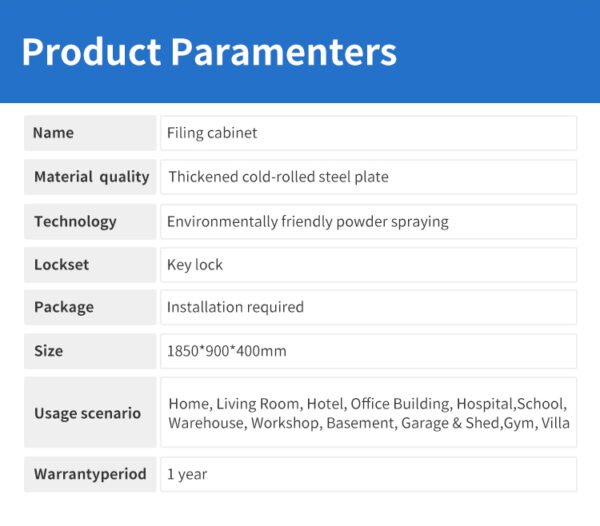Click the "1 year" warranty value
The image size is (600, 526).
point(368,474)
